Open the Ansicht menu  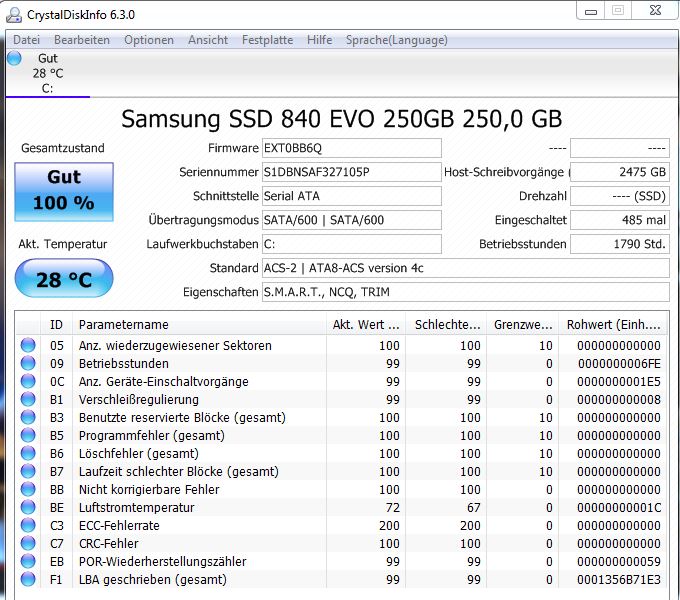208,40
